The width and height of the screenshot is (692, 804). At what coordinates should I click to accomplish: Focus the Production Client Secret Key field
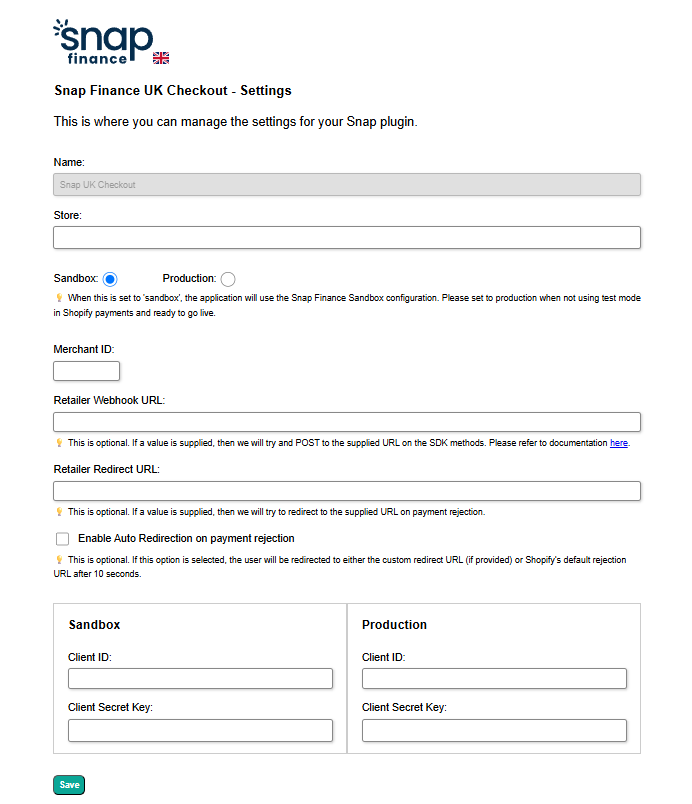494,730
